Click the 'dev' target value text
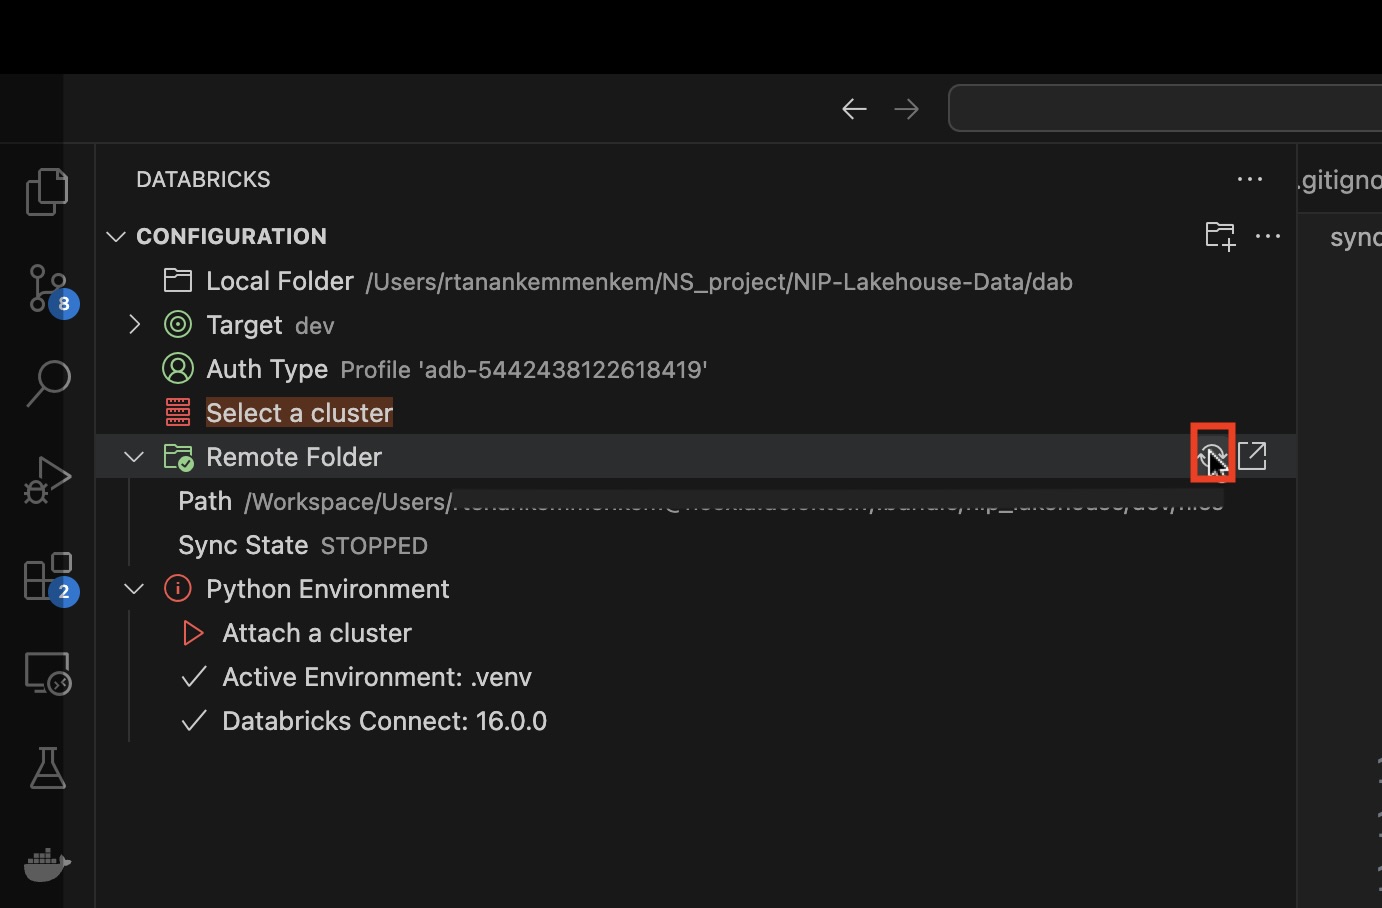The image size is (1382, 908). tap(315, 326)
